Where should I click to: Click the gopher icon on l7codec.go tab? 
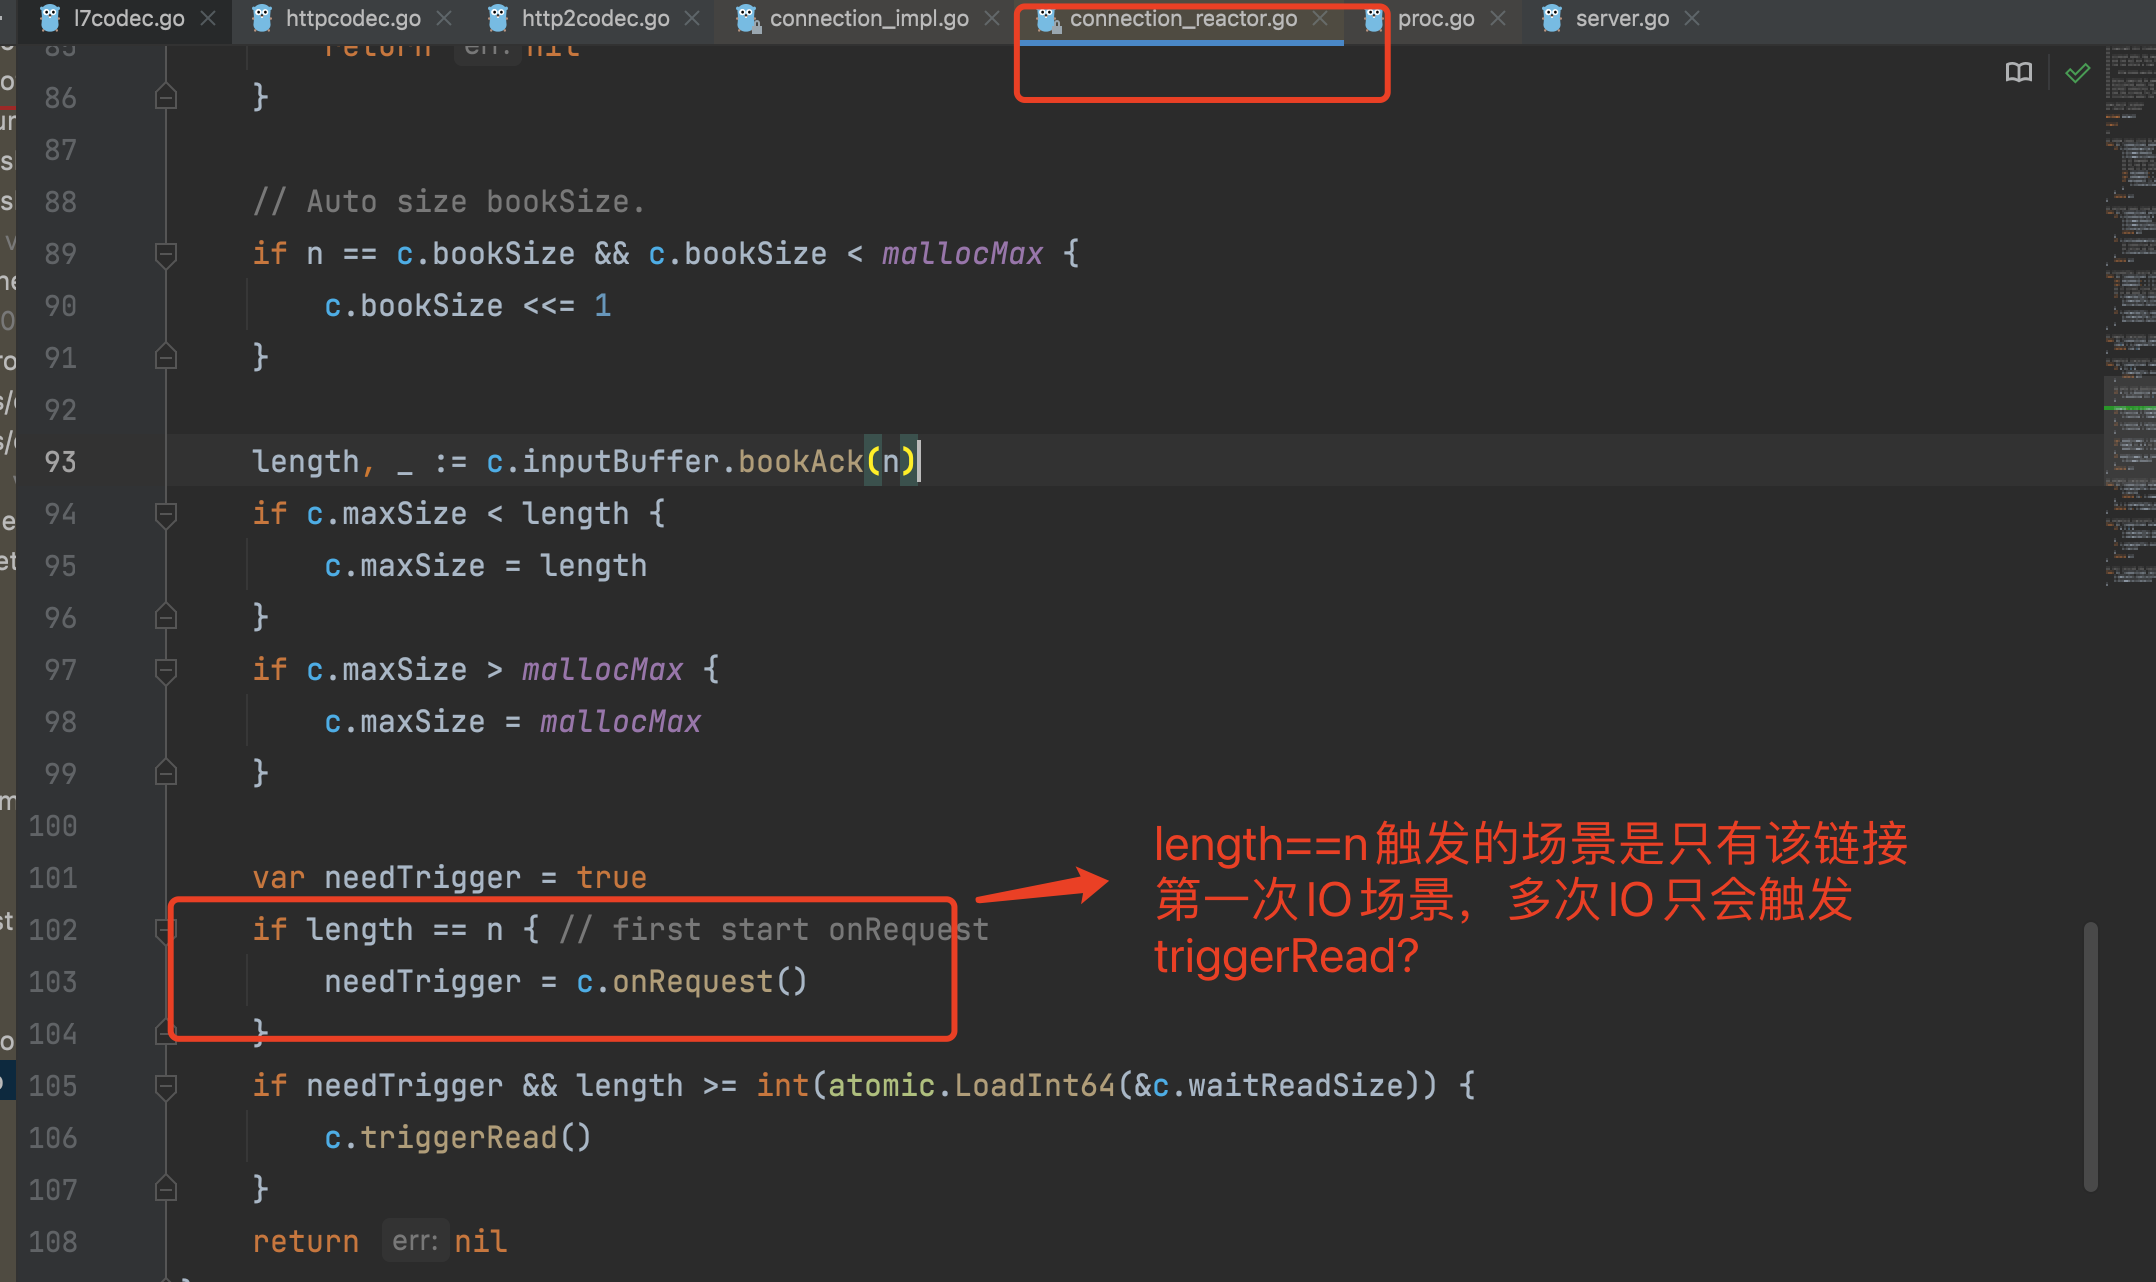(x=48, y=18)
